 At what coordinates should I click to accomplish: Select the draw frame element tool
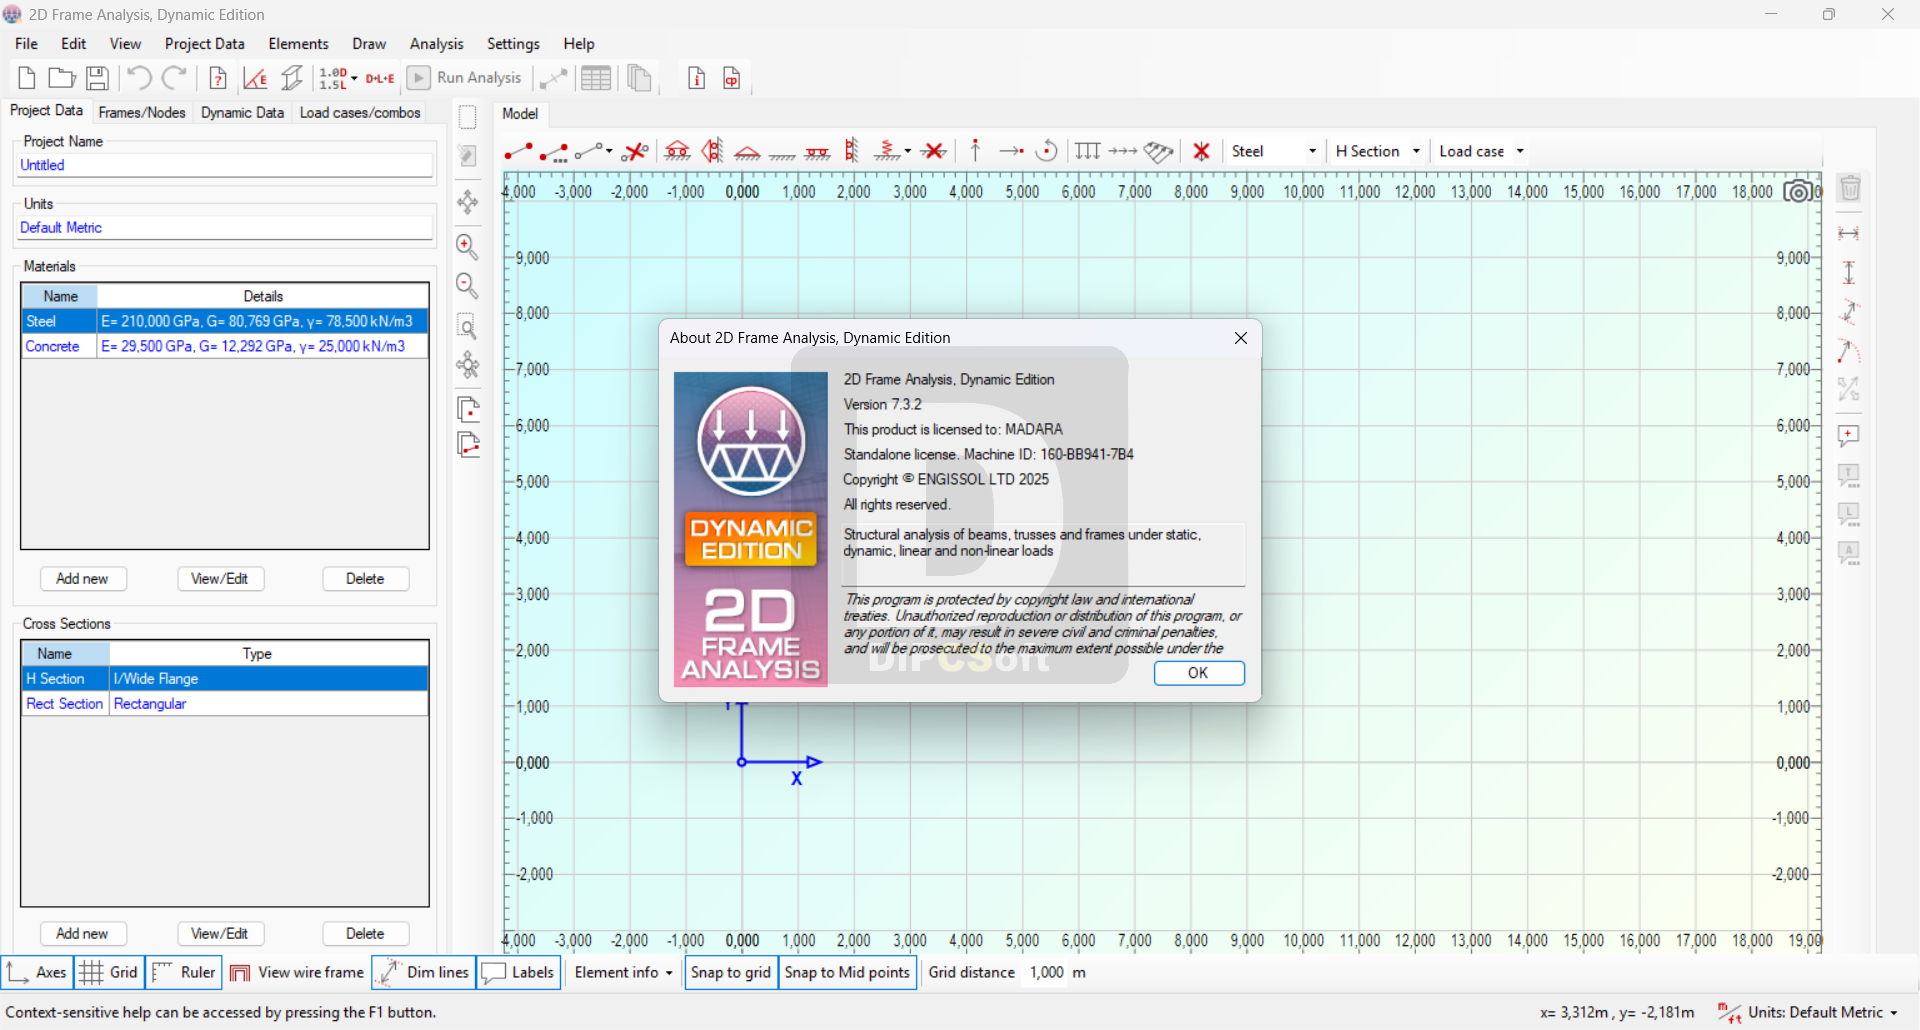(518, 151)
